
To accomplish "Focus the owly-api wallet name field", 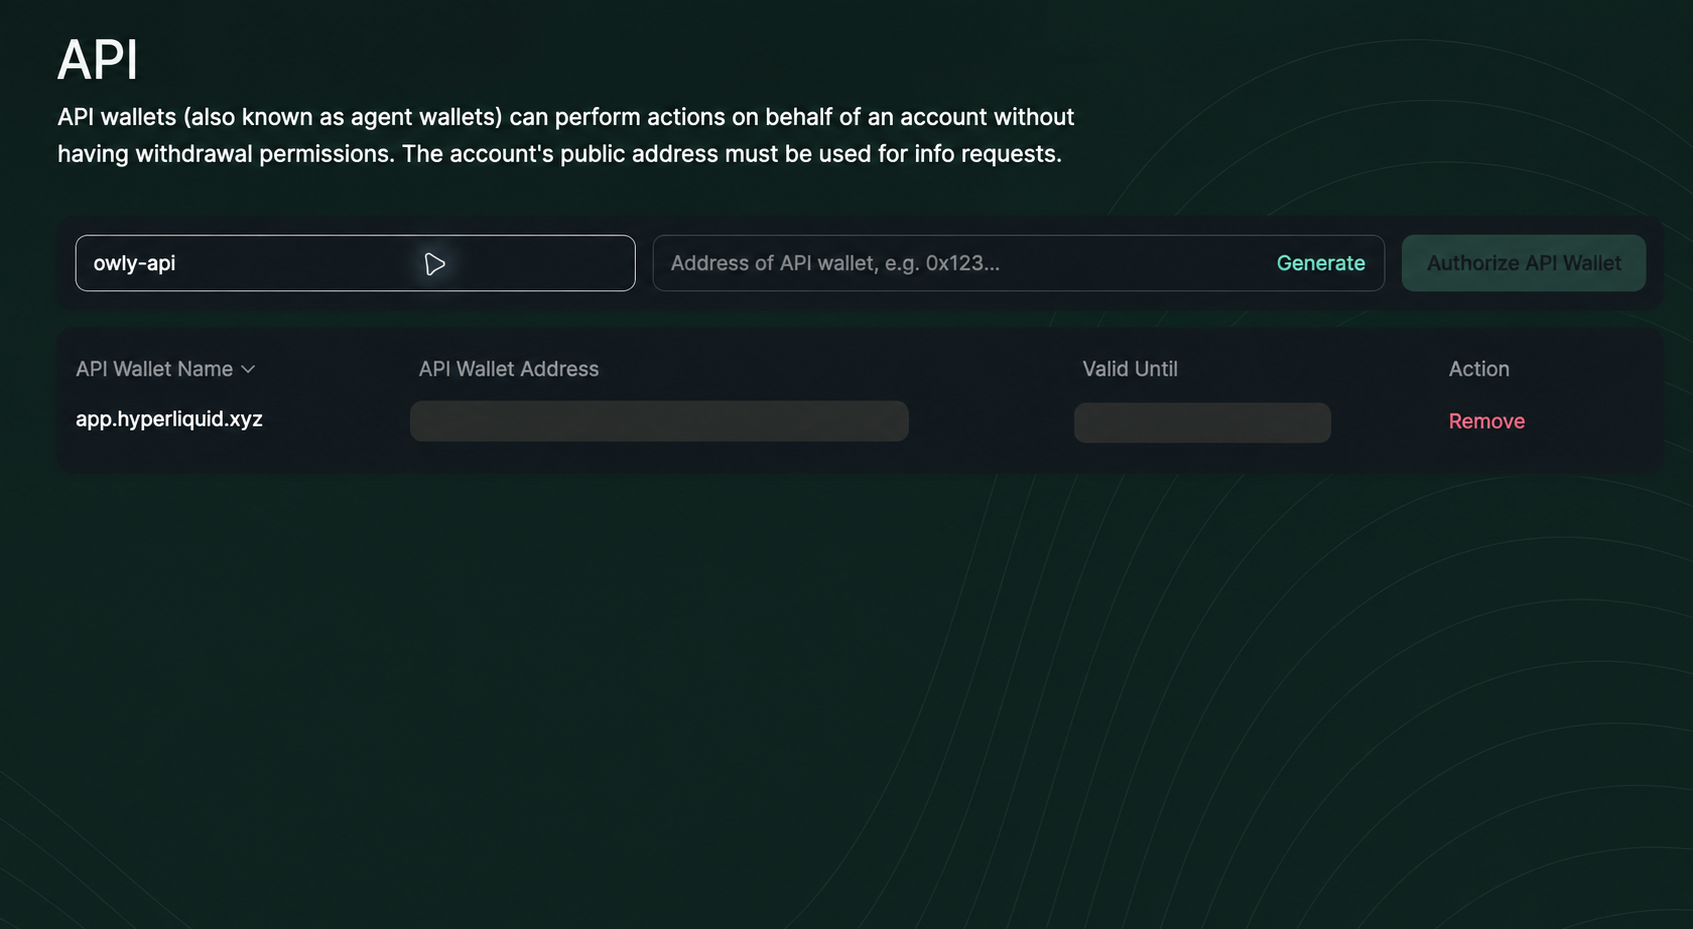I will [x=355, y=263].
